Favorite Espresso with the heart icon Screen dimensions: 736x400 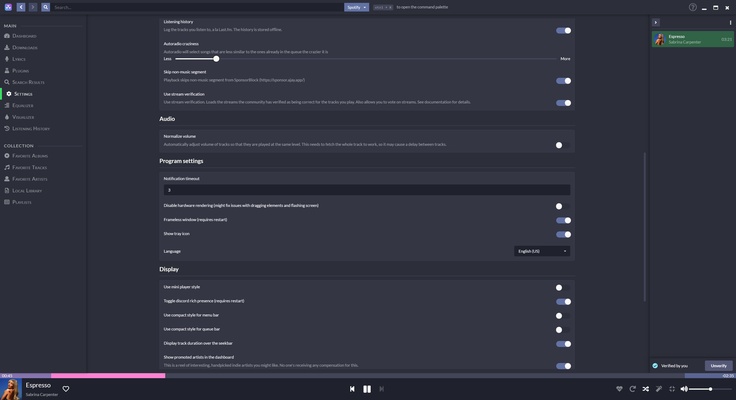(66, 389)
